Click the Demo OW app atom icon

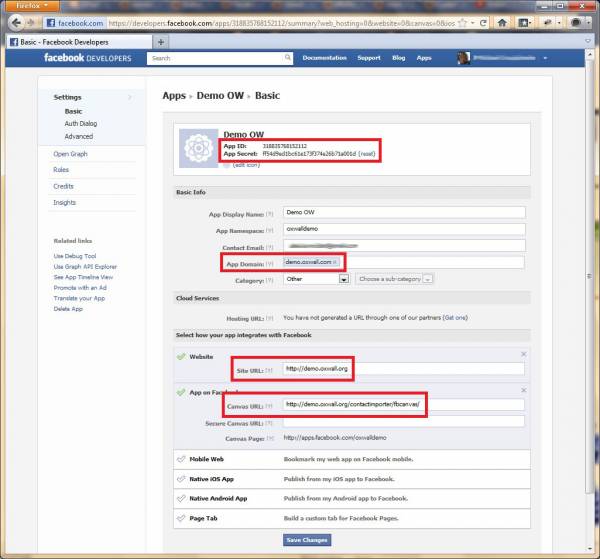(x=198, y=148)
